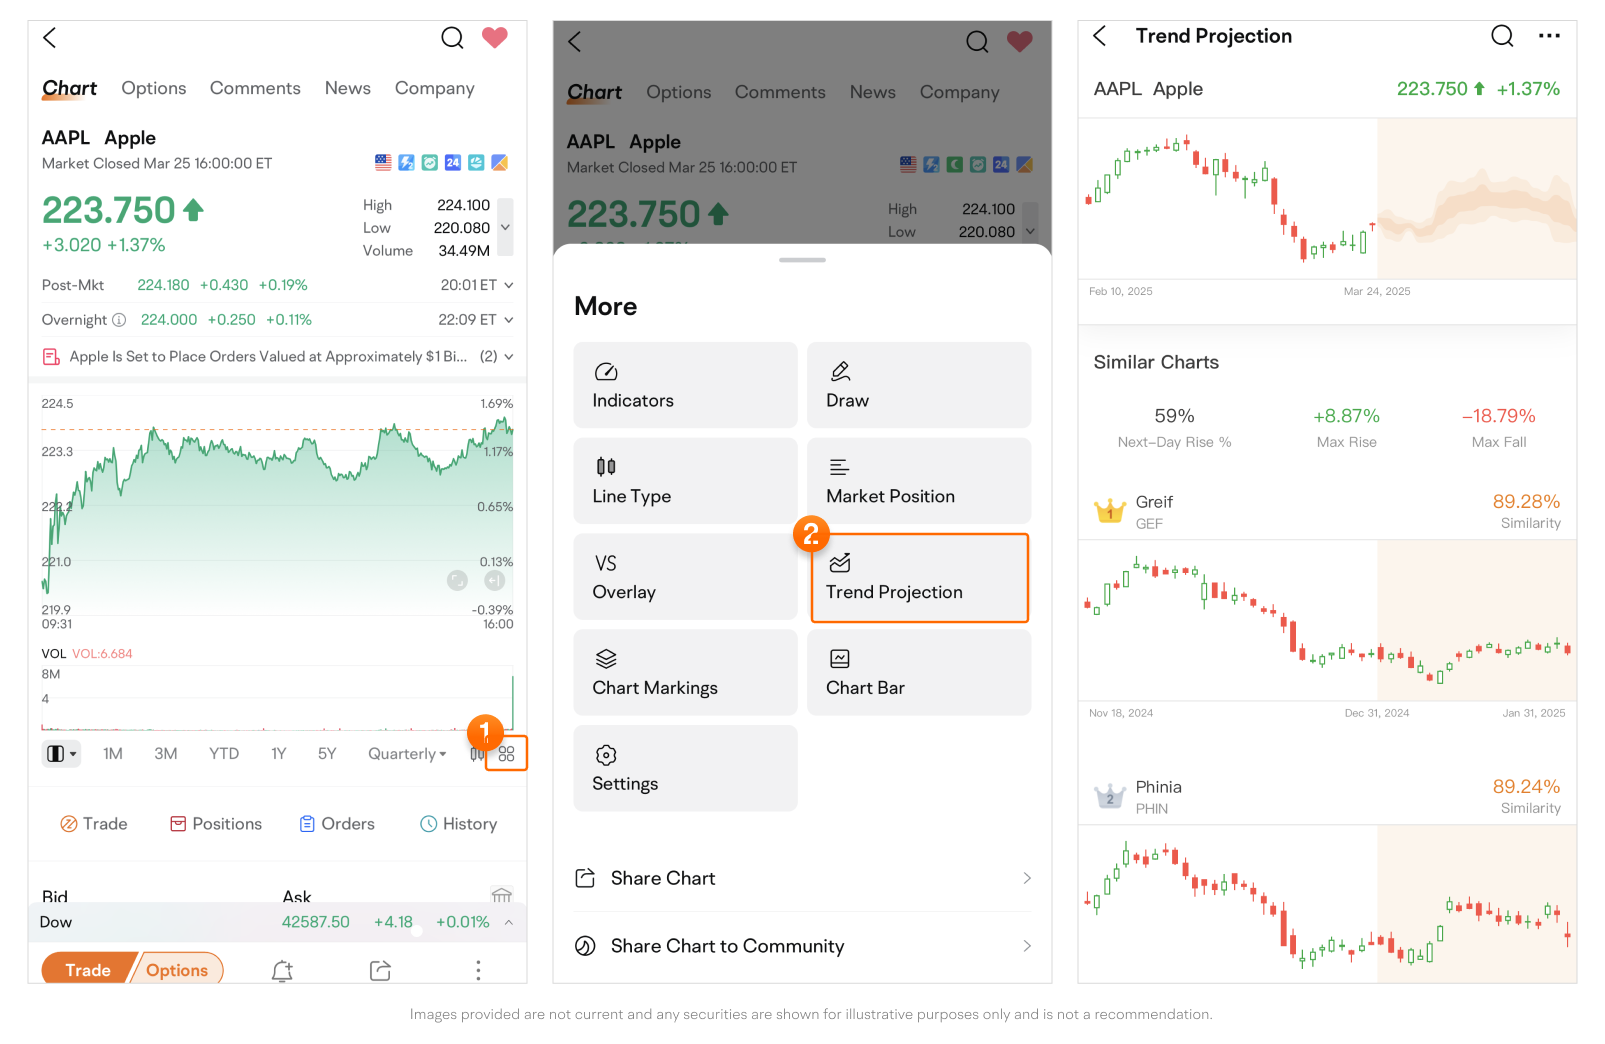Open the More grid icon beside the timeframes

coord(506,754)
